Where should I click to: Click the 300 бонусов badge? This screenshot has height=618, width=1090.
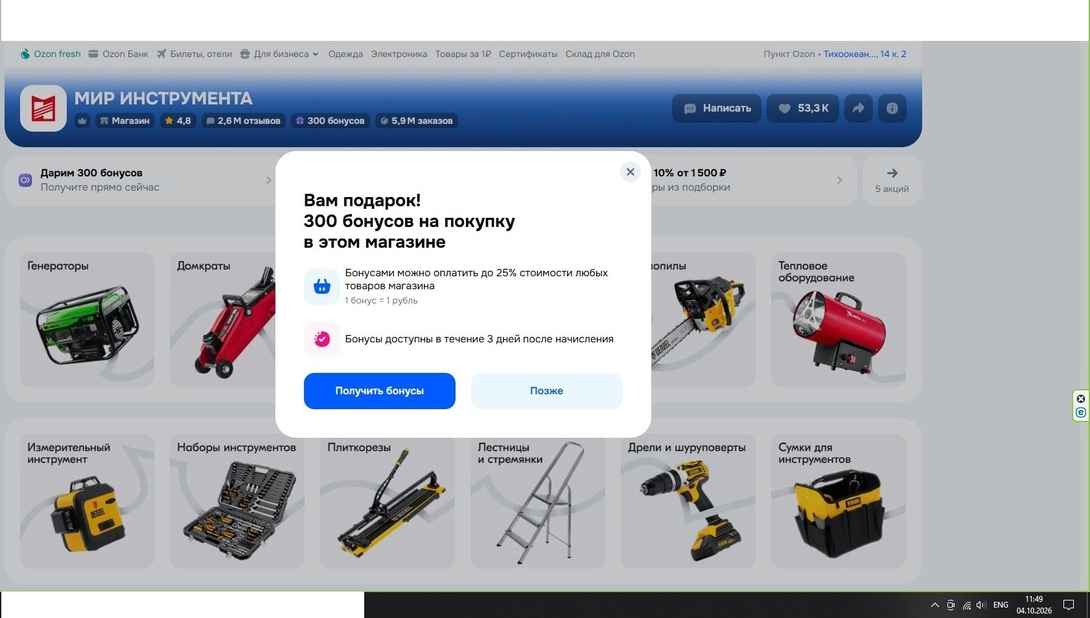pos(330,120)
